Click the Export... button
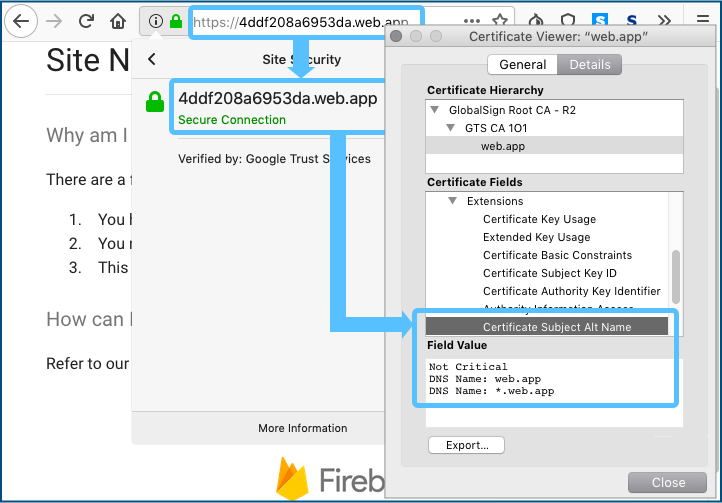Viewport: 722px width, 503px height. [x=466, y=445]
